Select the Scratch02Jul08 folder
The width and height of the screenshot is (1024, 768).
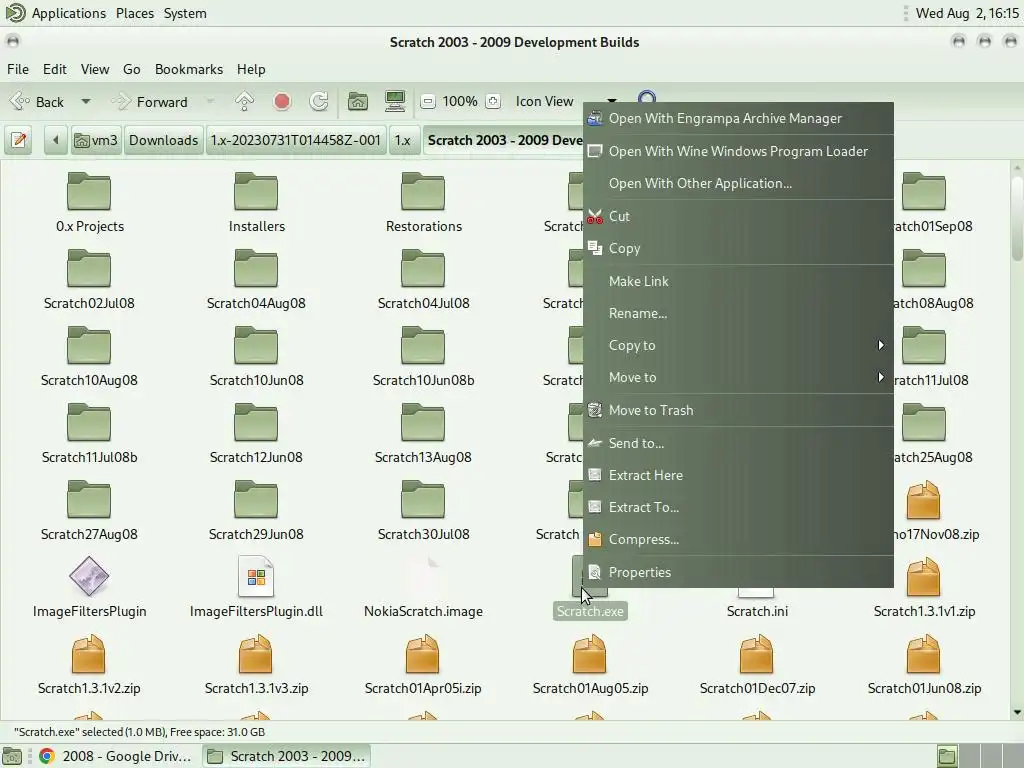click(x=89, y=268)
